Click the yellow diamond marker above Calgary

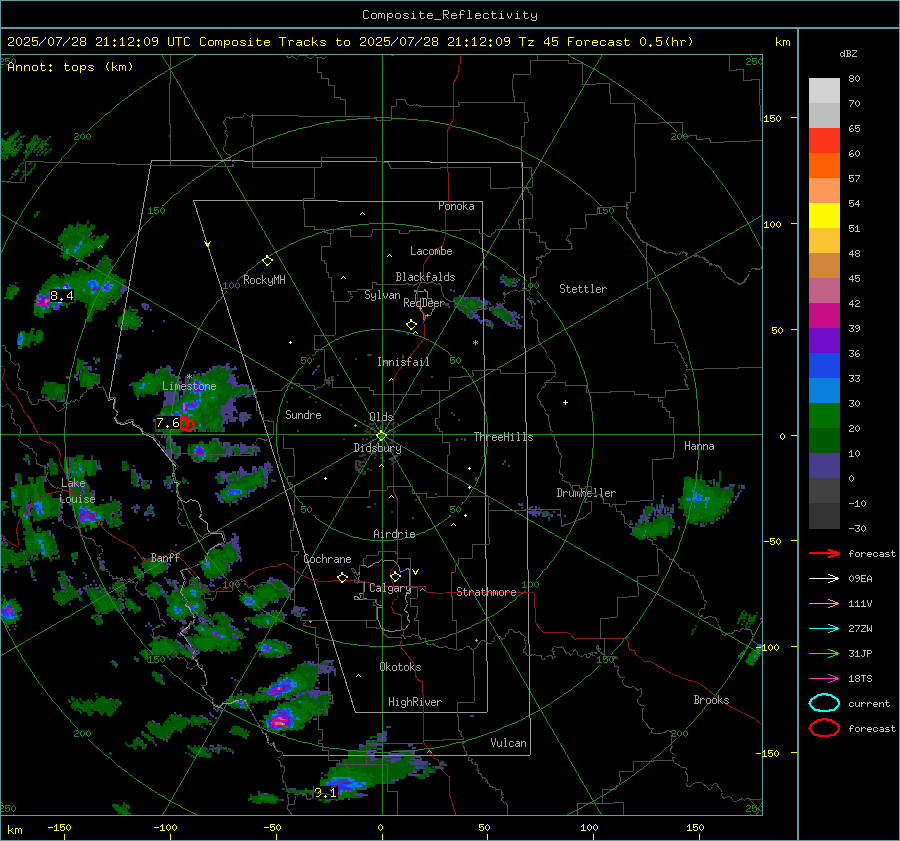[395, 576]
